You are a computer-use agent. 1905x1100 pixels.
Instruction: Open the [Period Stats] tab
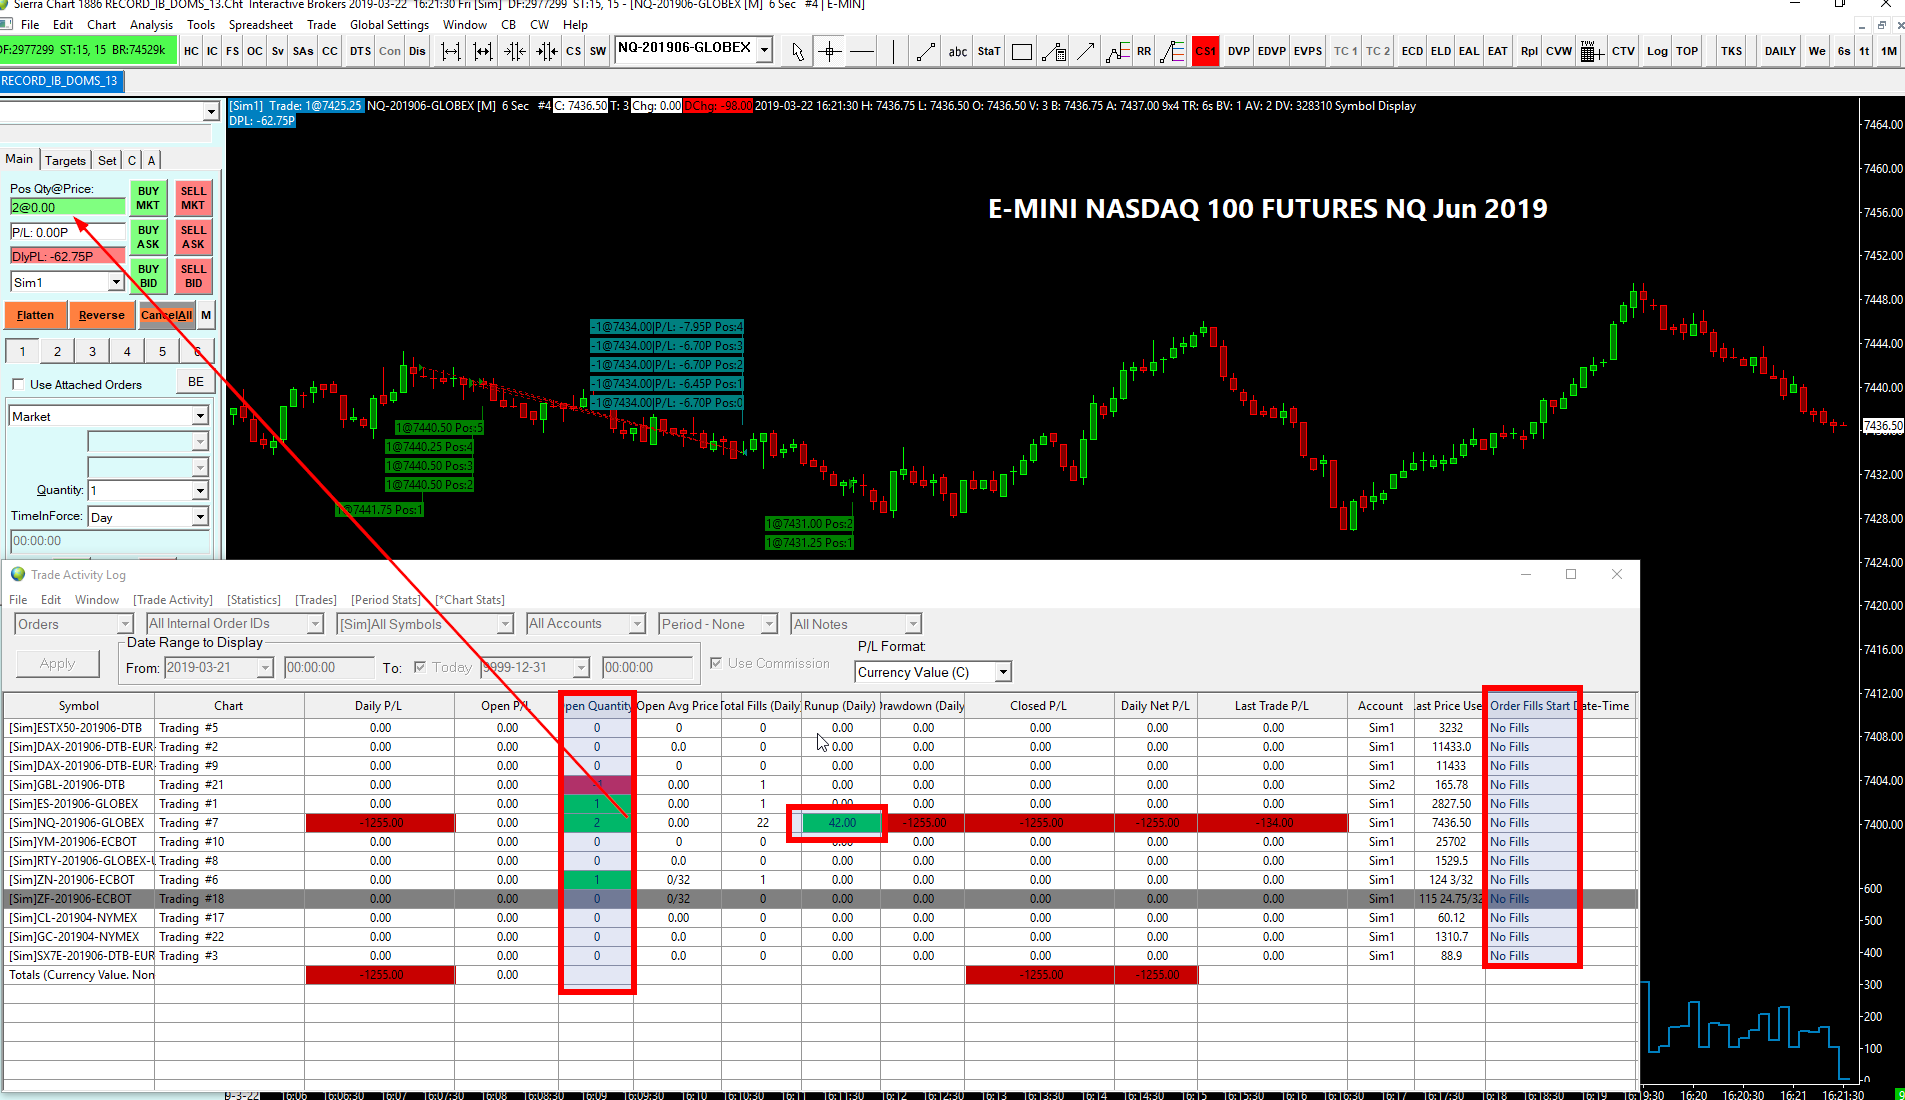coord(386,600)
